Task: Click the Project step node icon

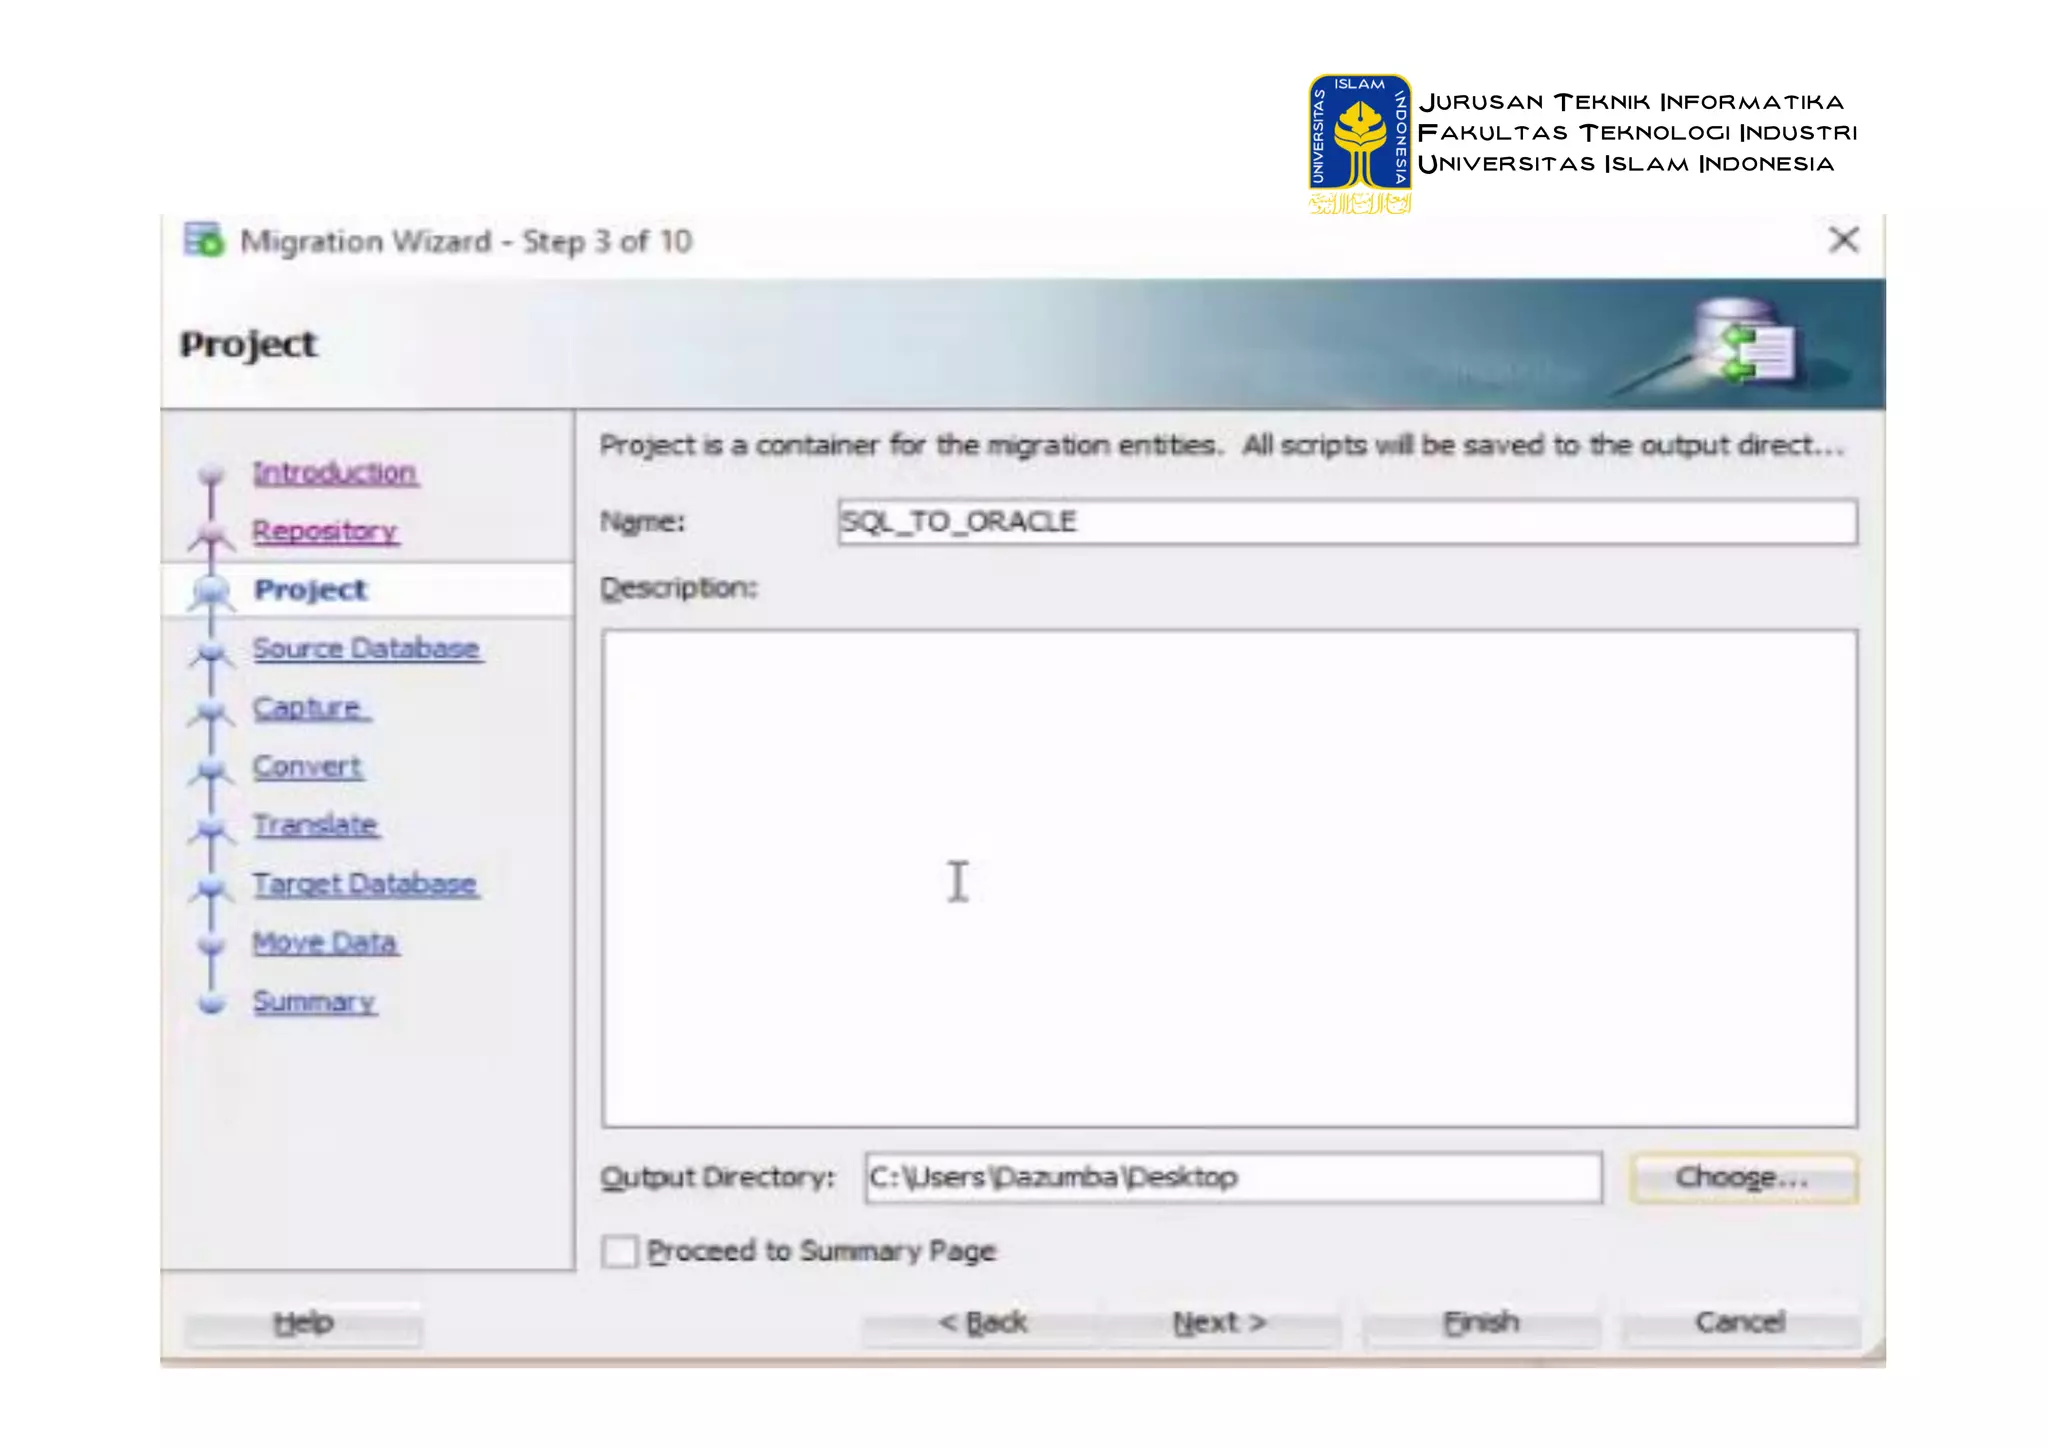Action: click(211, 591)
